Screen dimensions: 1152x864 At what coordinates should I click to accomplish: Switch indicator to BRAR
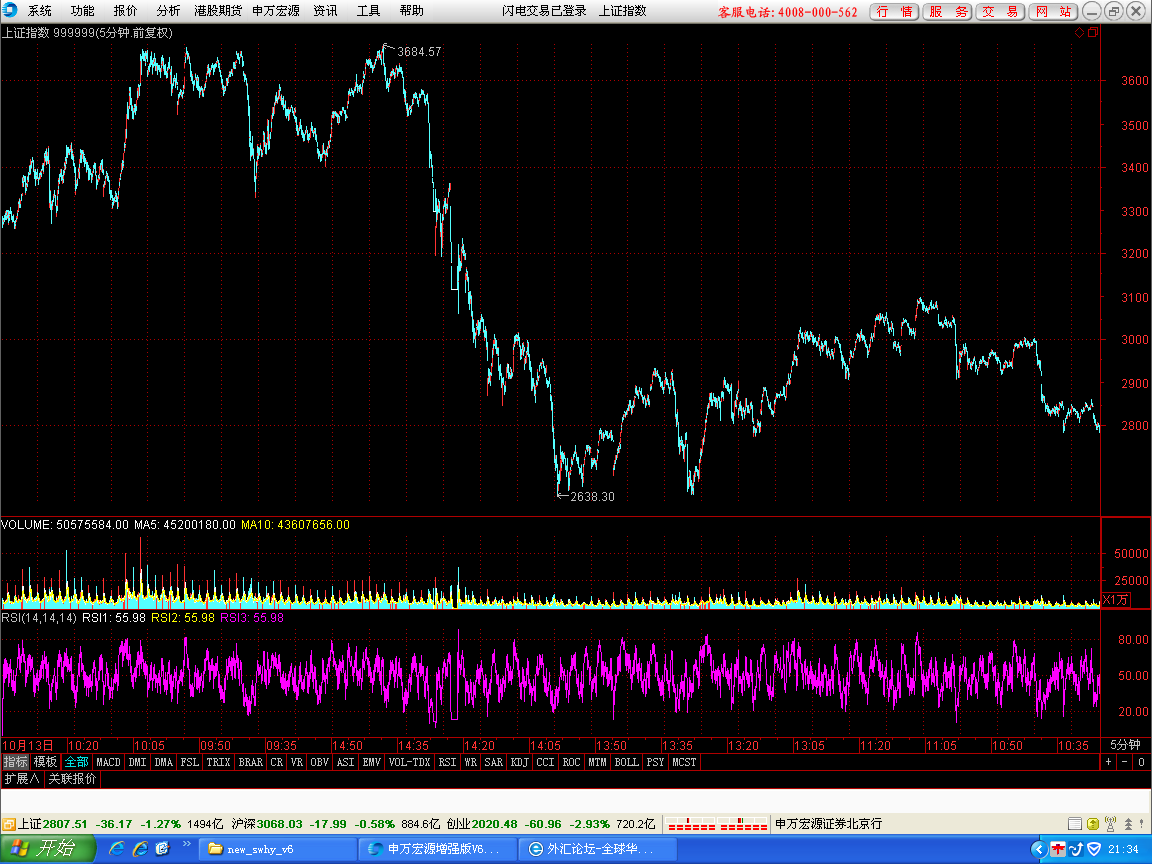click(x=251, y=762)
